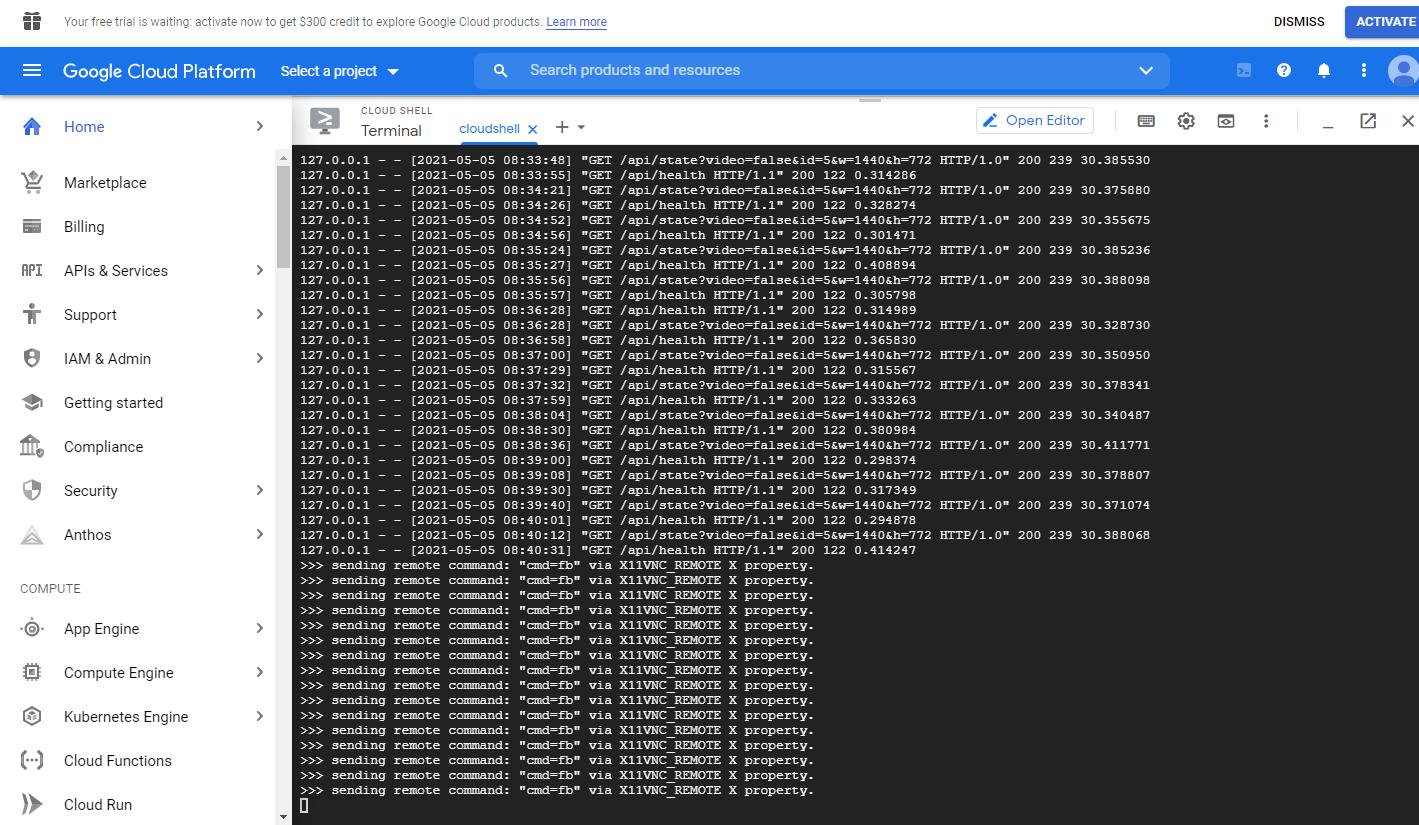Image resolution: width=1419 pixels, height=825 pixels.
Task: Click the Cloud Shell web preview icon
Action: (x=1226, y=121)
